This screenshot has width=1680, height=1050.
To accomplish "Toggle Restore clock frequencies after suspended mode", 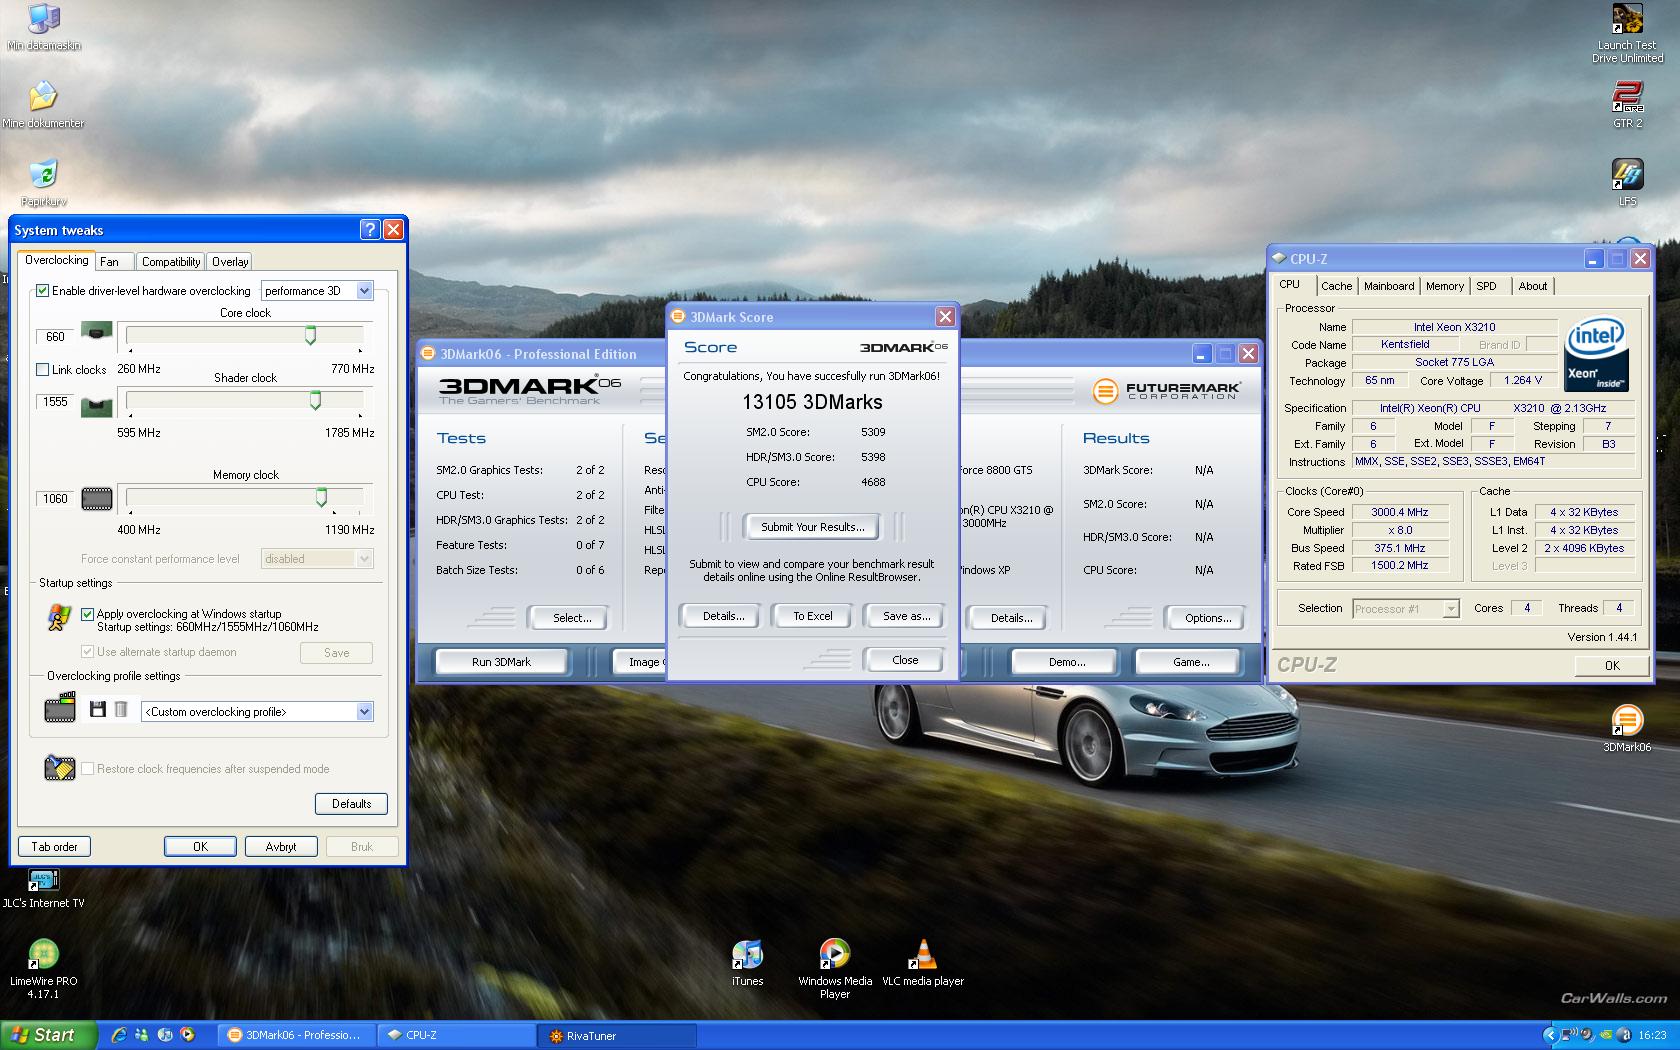I will coord(87,769).
